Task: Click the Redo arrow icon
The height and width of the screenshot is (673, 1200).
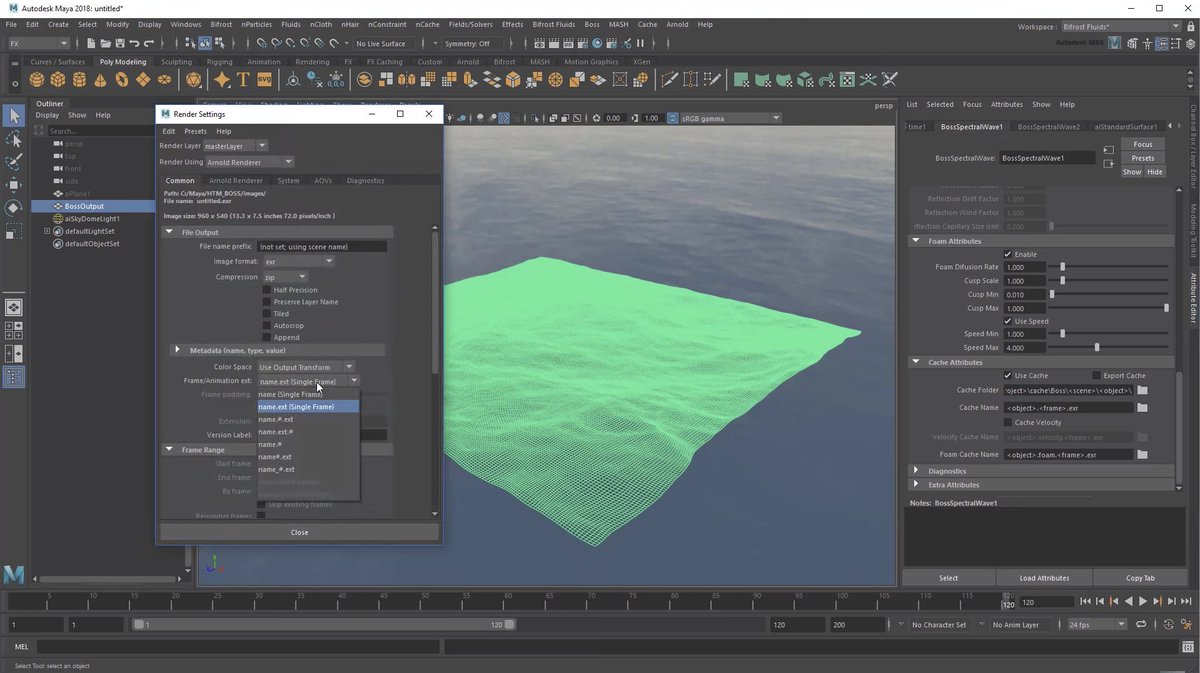Action: click(148, 44)
